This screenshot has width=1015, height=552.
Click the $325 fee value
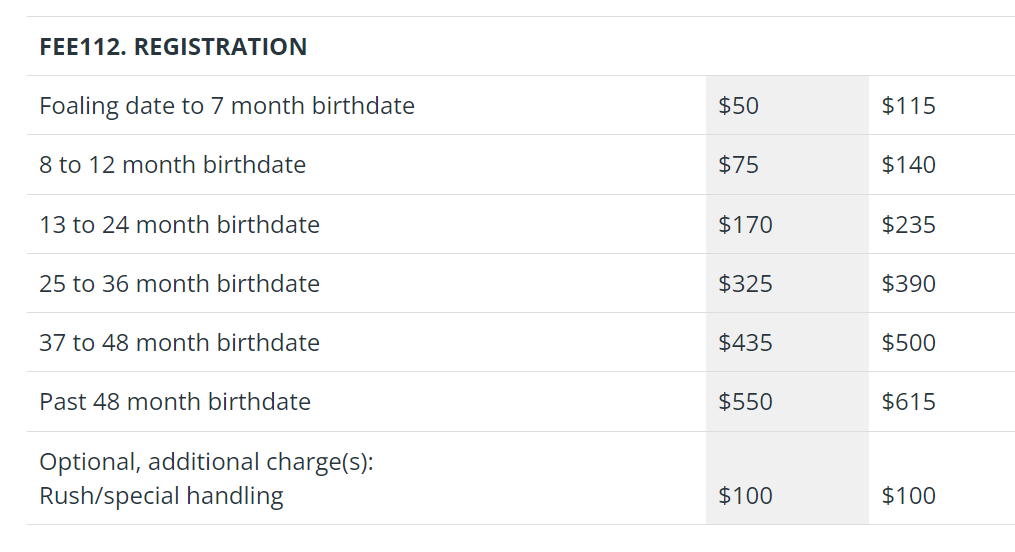pos(745,283)
